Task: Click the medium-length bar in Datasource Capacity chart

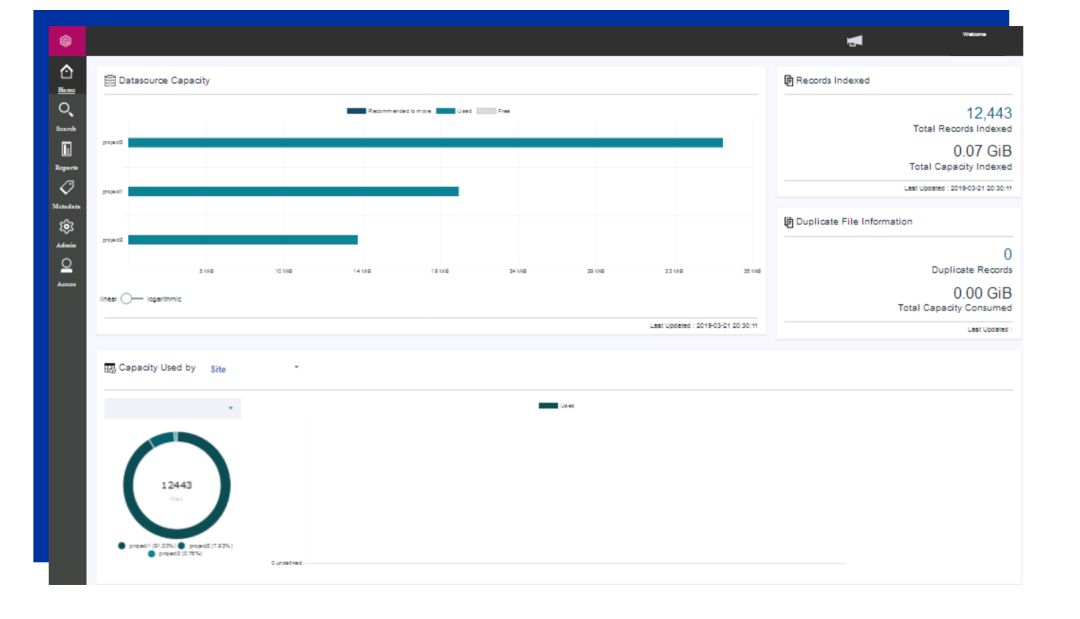Action: point(293,191)
